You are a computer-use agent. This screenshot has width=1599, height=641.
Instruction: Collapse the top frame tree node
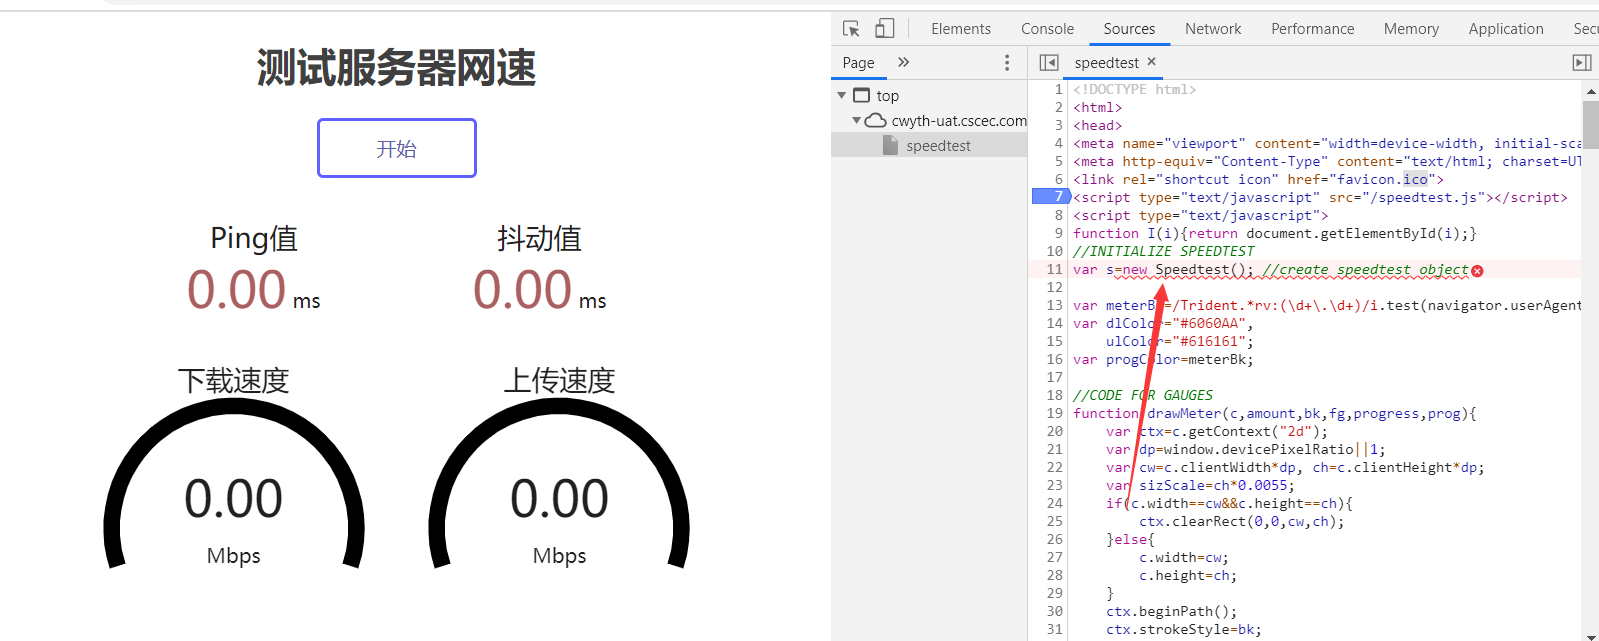point(842,95)
